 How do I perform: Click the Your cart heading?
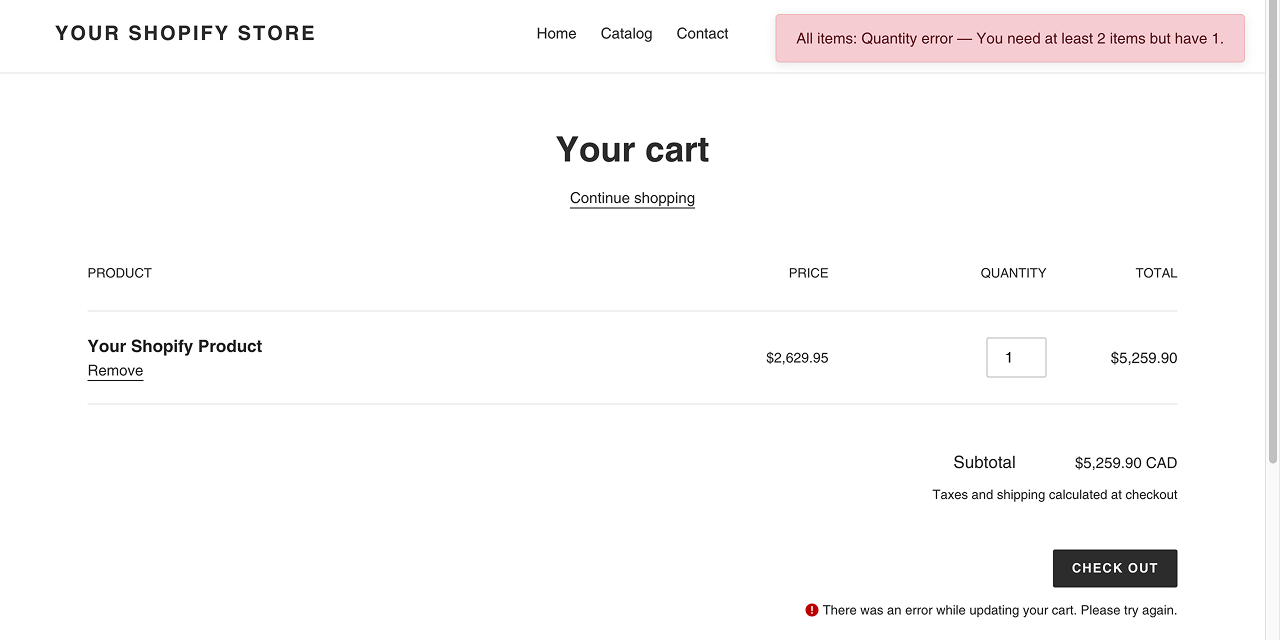(632, 150)
